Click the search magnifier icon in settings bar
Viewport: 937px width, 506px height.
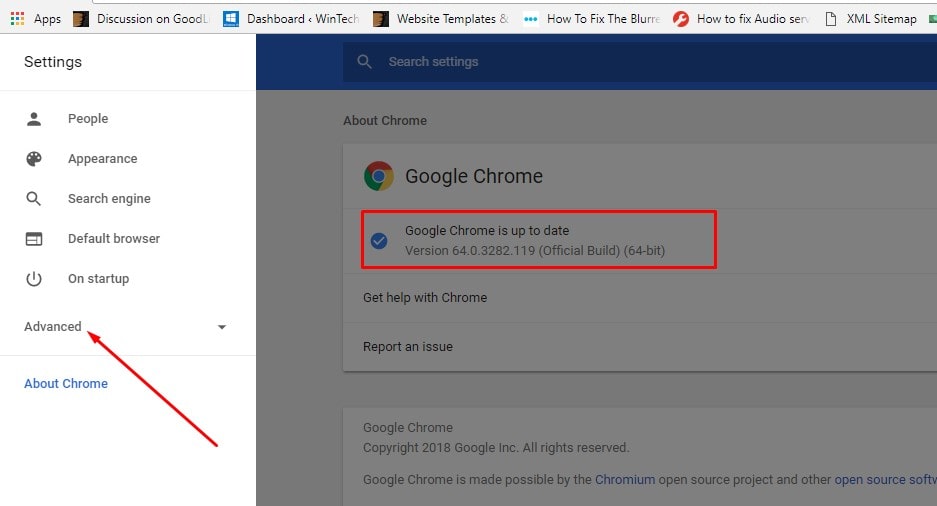coord(365,62)
